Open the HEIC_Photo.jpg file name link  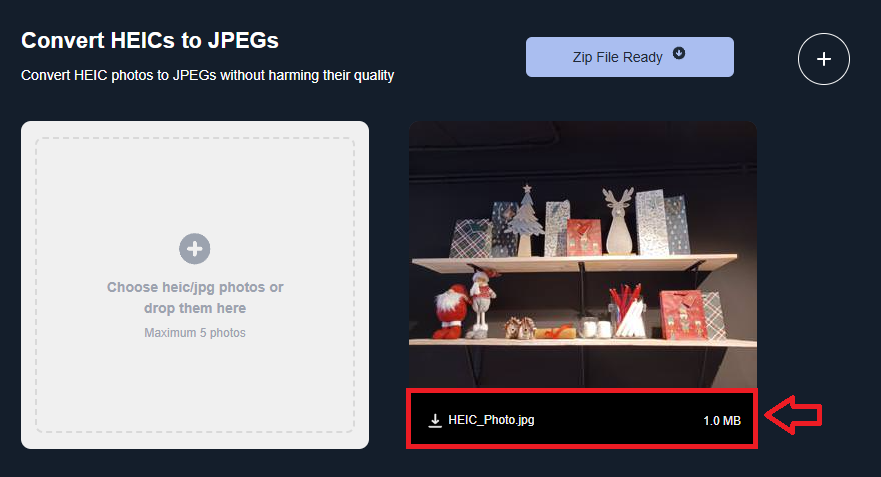point(491,420)
